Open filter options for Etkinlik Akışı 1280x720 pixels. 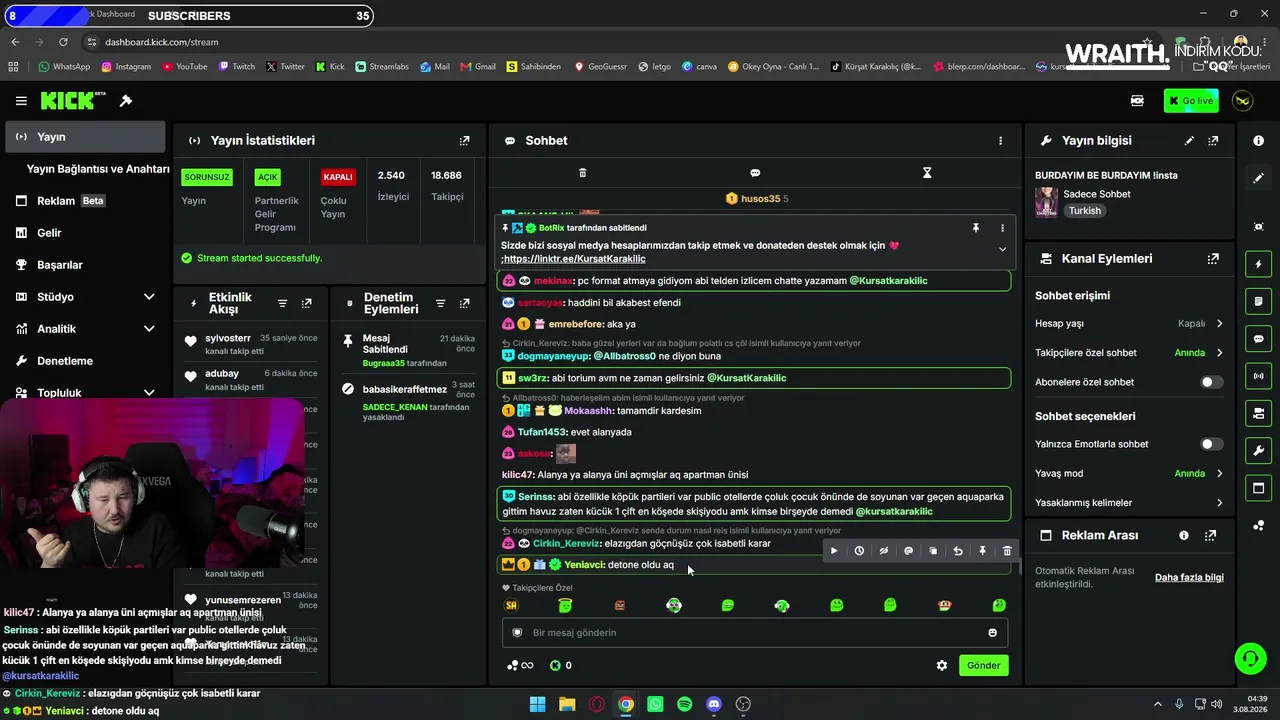[282, 304]
